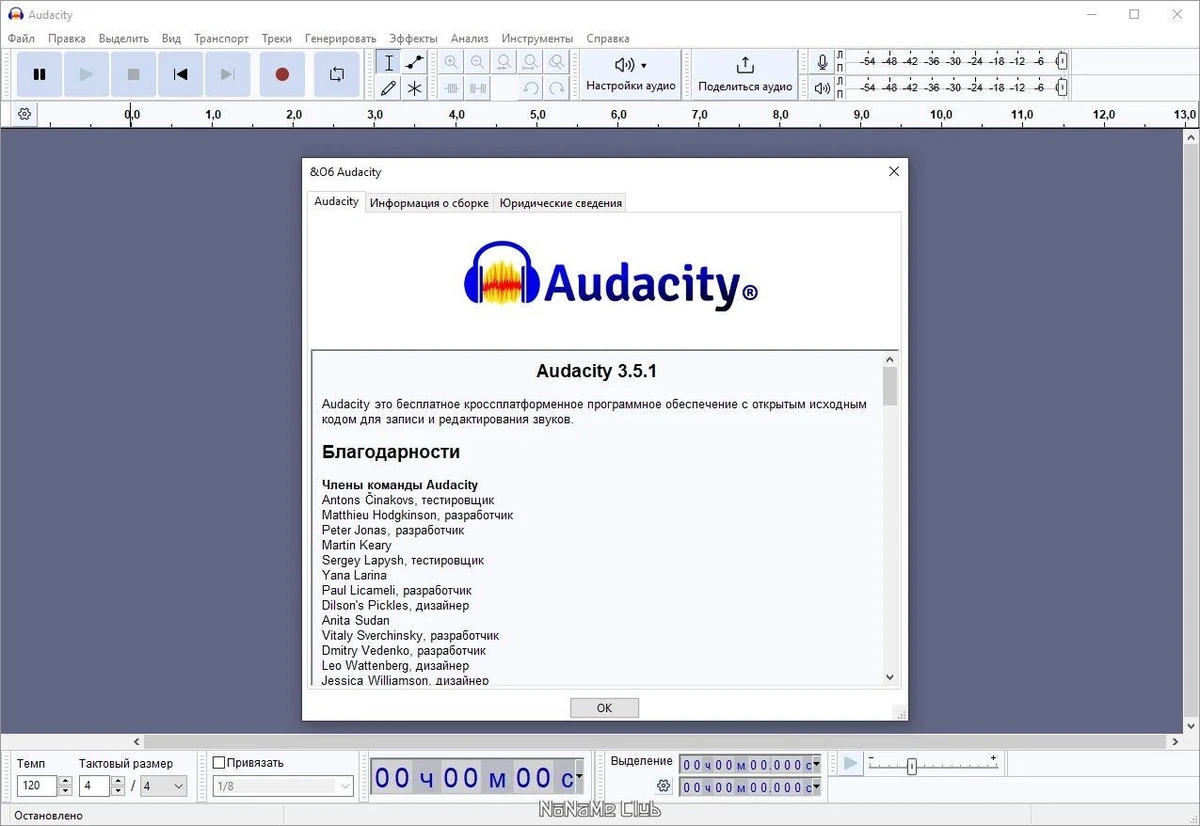
Task: Open the Эффекты menu
Action: coord(413,38)
